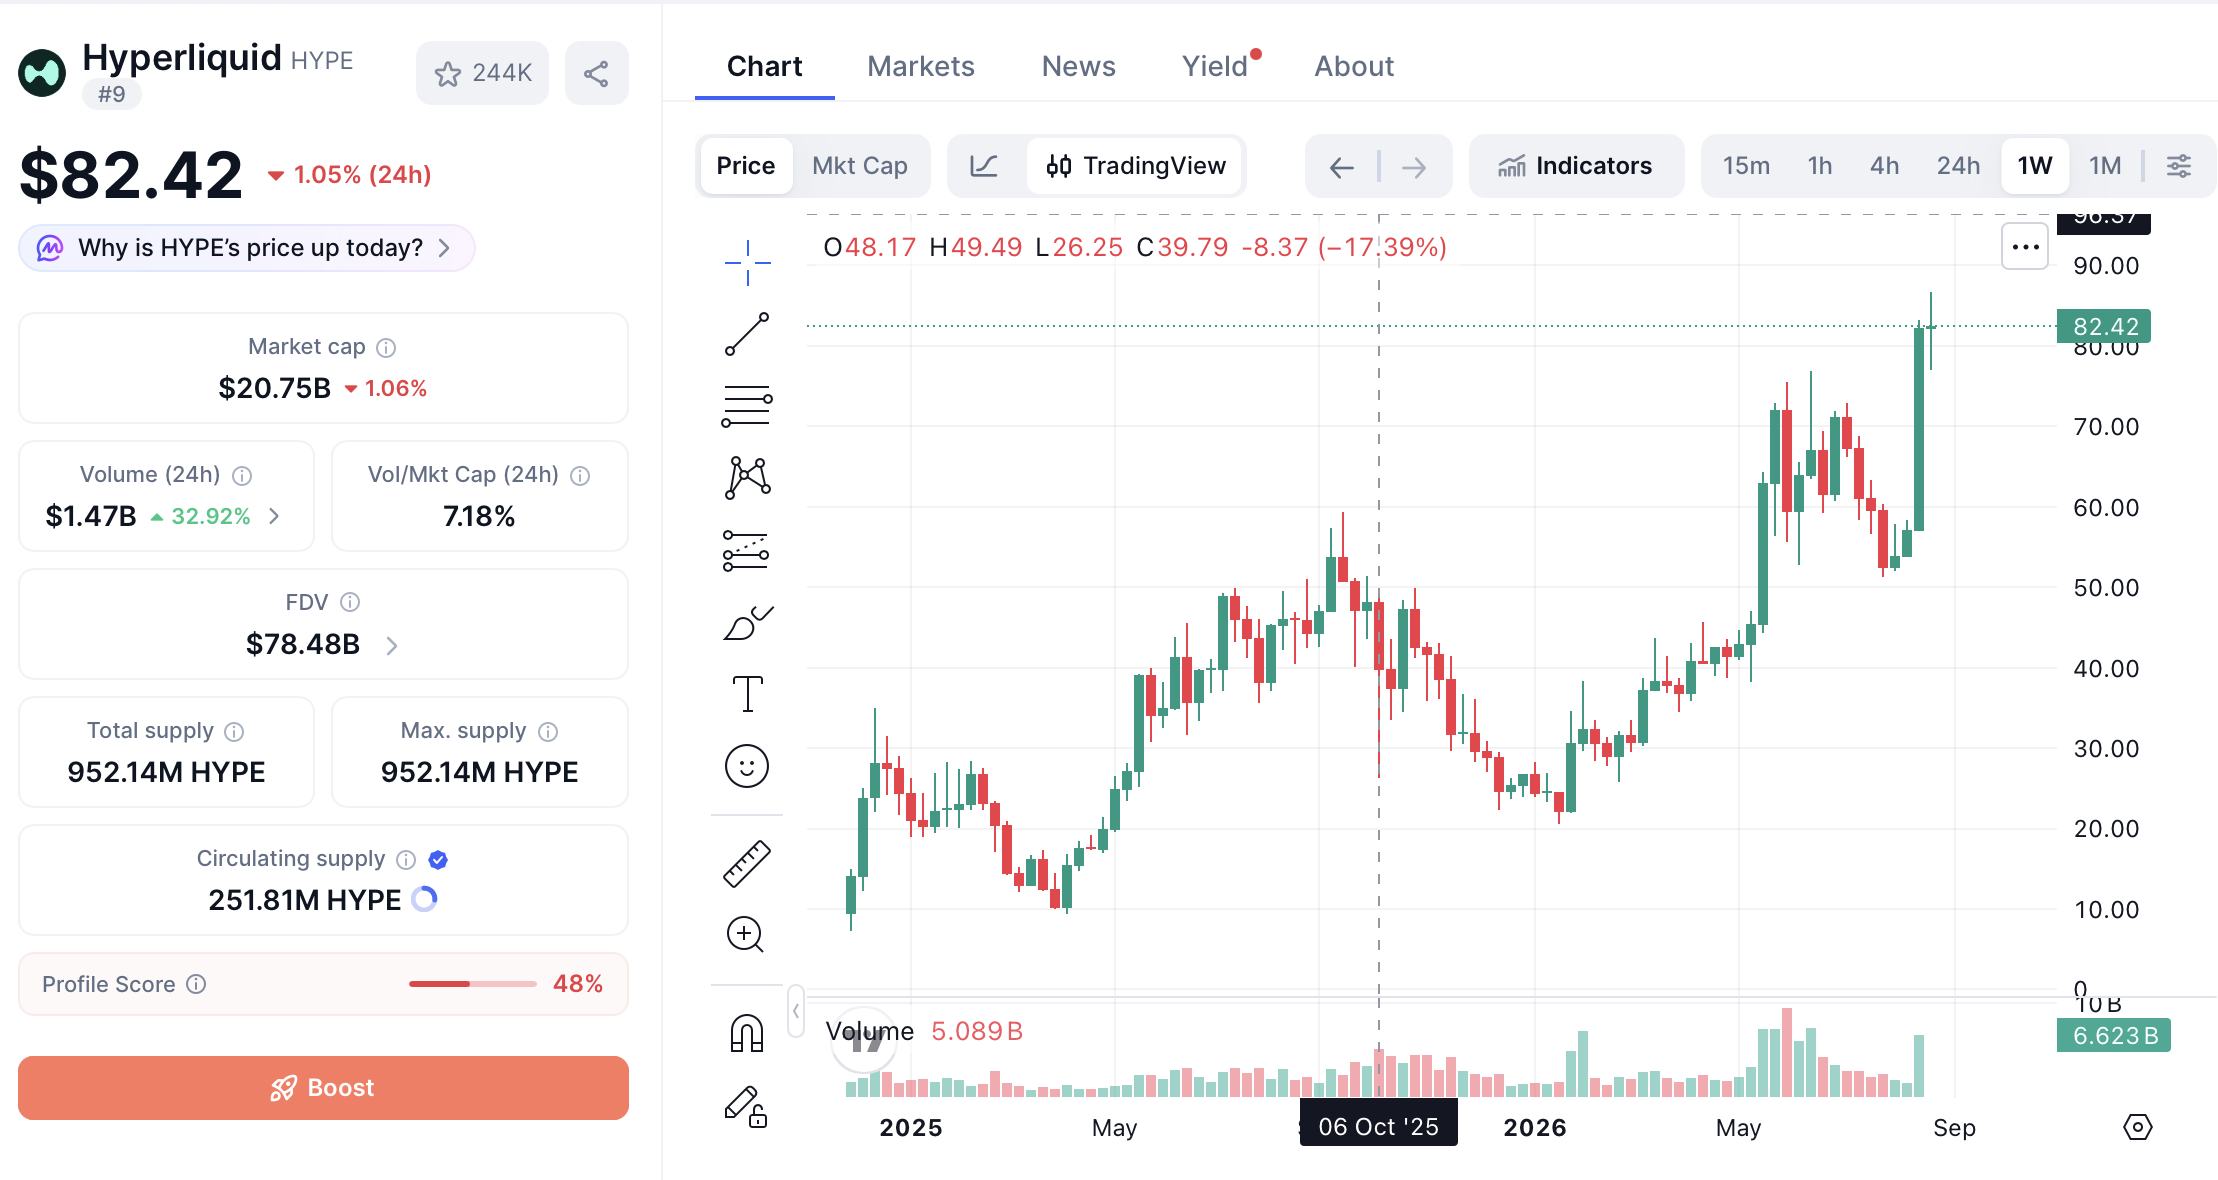Add HYPE to watchlist star button
Screen dimensions: 2218x1180
pos(482,73)
